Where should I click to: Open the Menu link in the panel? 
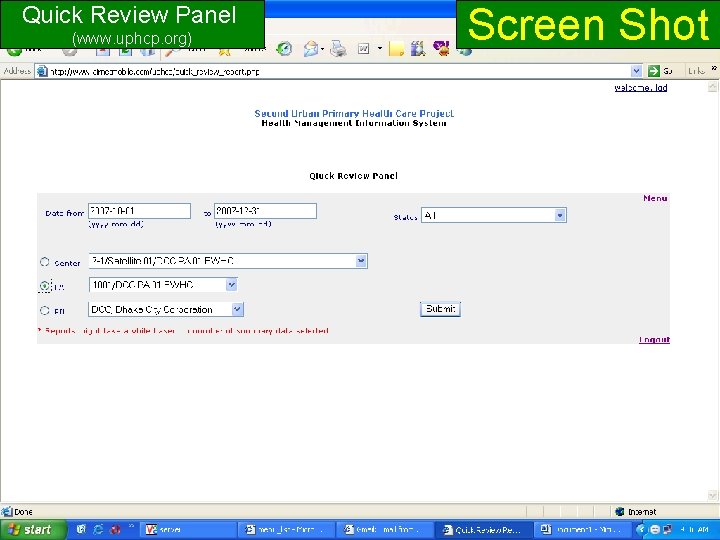pyautogui.click(x=655, y=198)
